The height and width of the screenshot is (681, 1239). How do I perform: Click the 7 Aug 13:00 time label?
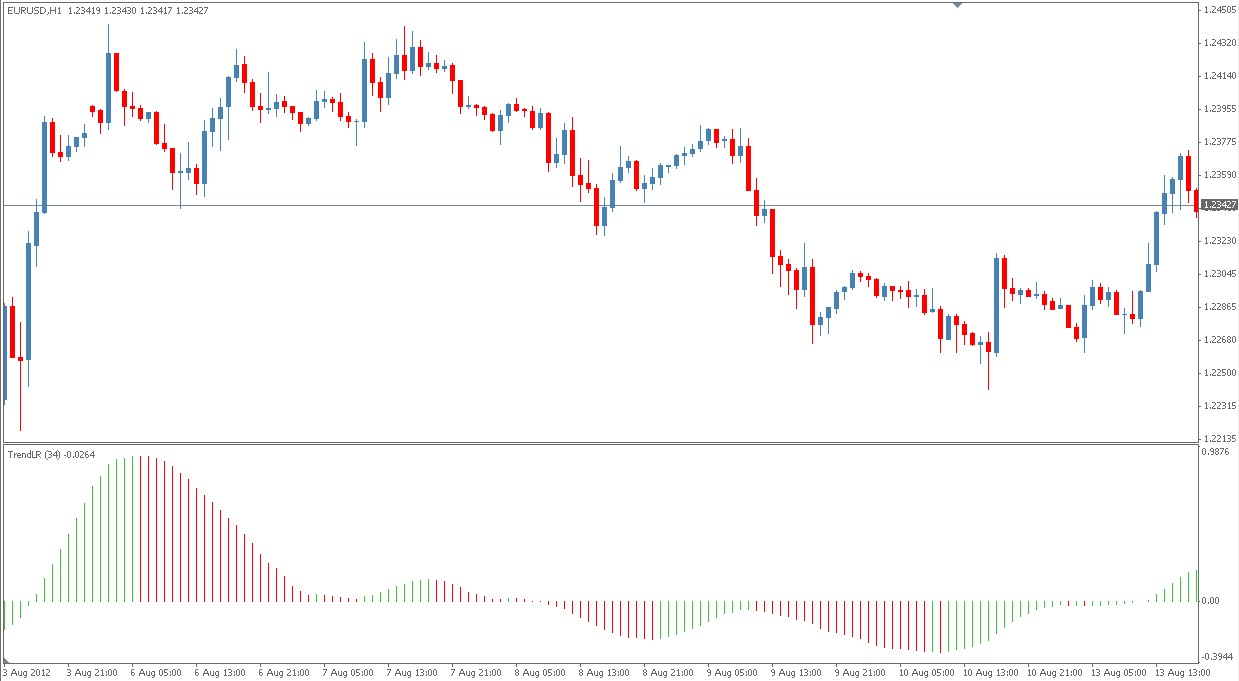[x=412, y=673]
